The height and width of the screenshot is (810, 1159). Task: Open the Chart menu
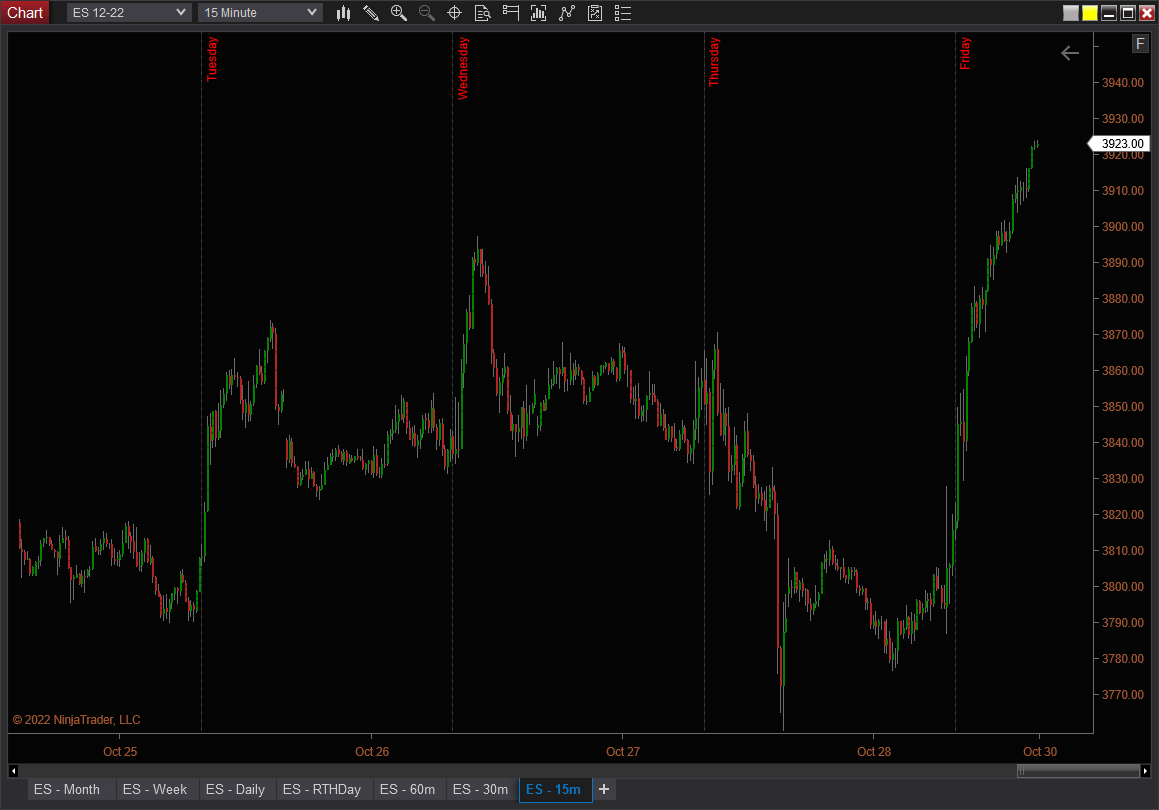point(25,12)
